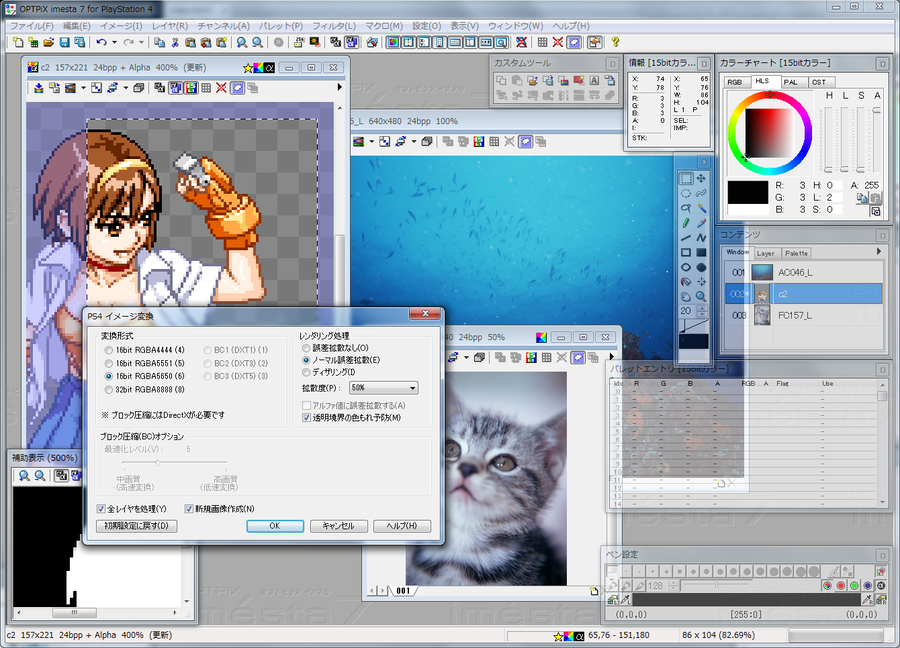
Task: Select the eyedropper tool
Action: [701, 223]
